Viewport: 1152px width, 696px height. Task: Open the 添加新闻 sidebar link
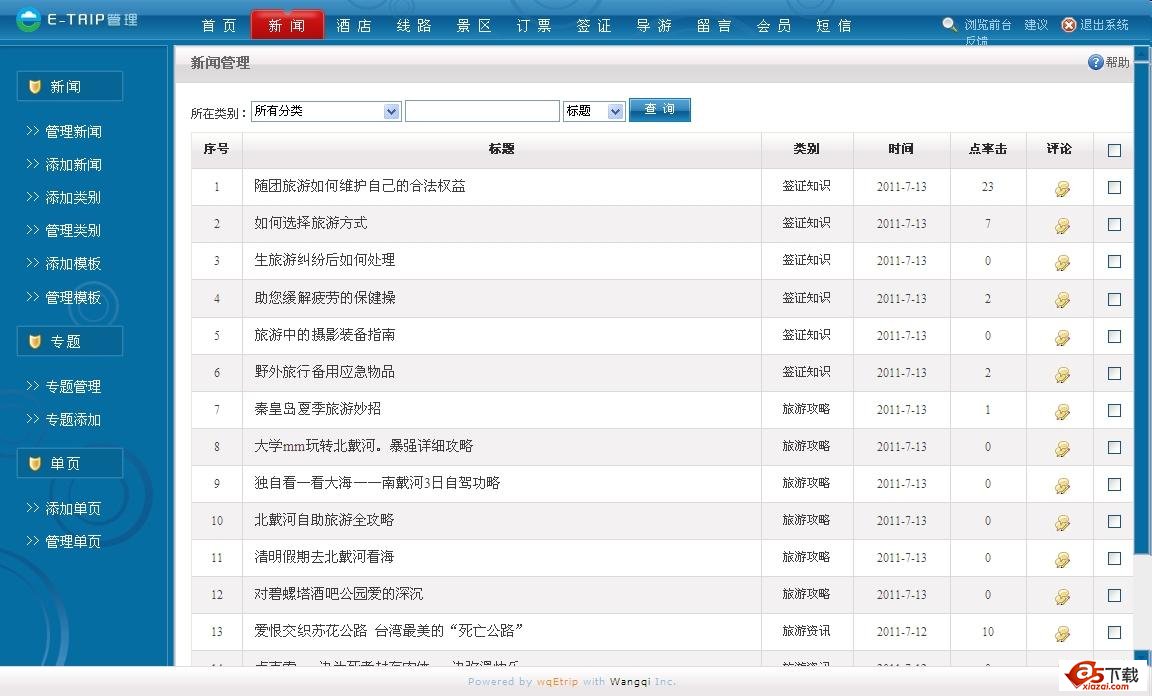73,165
